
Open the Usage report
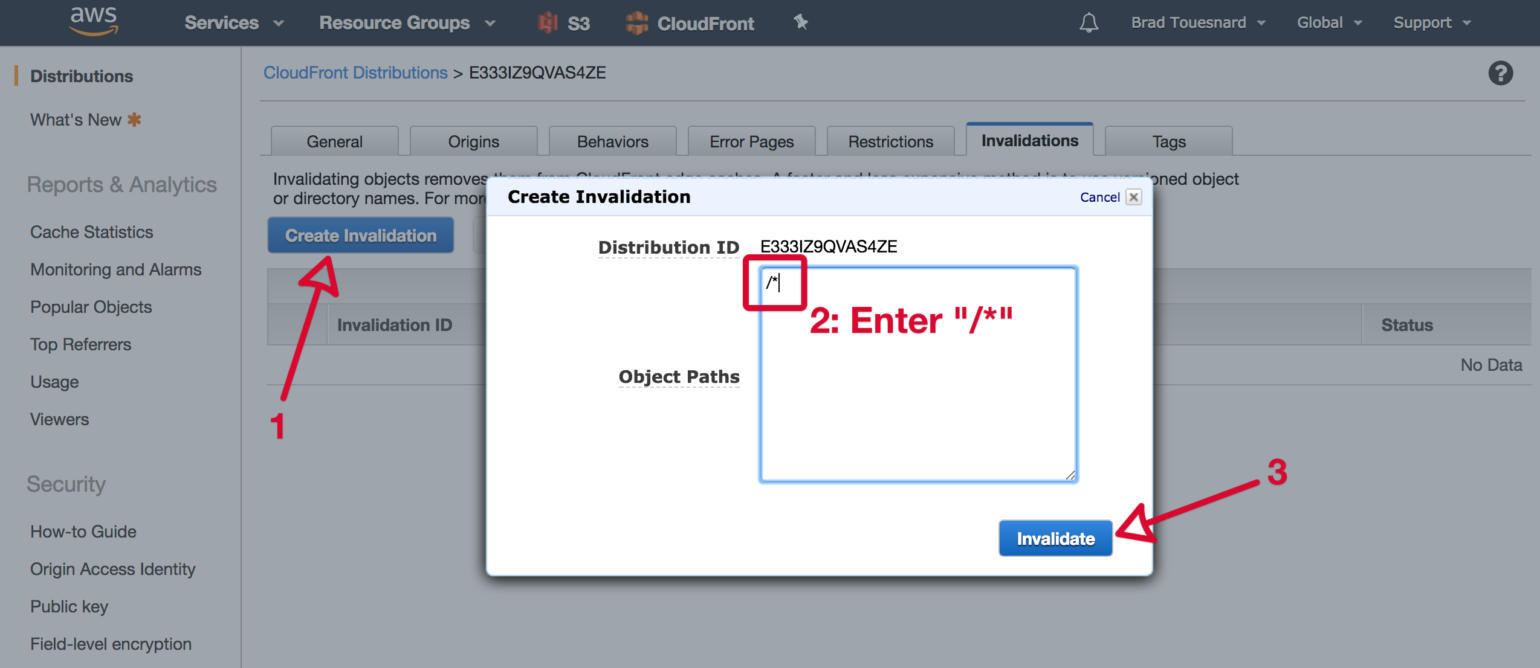55,382
